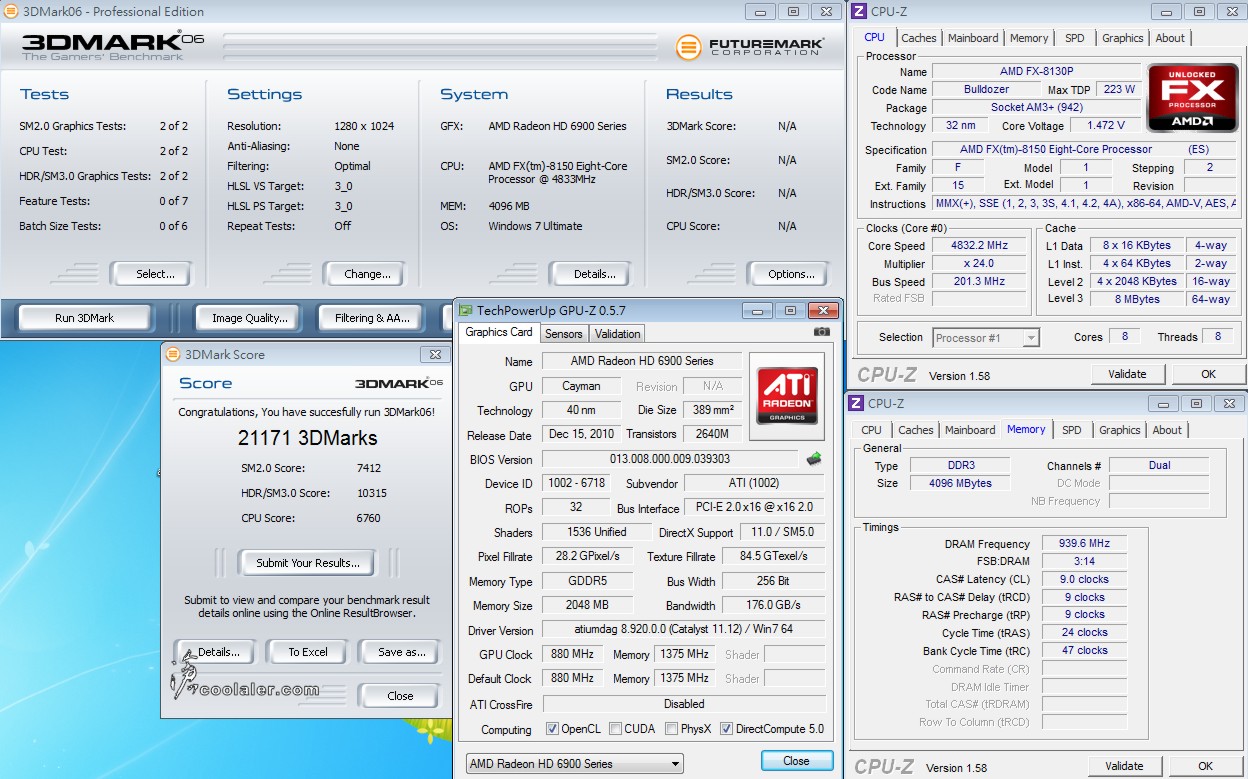This screenshot has height=779, width=1248.
Task: Toggle the PhysX checkbox in GPU-Z
Action: pos(671,729)
